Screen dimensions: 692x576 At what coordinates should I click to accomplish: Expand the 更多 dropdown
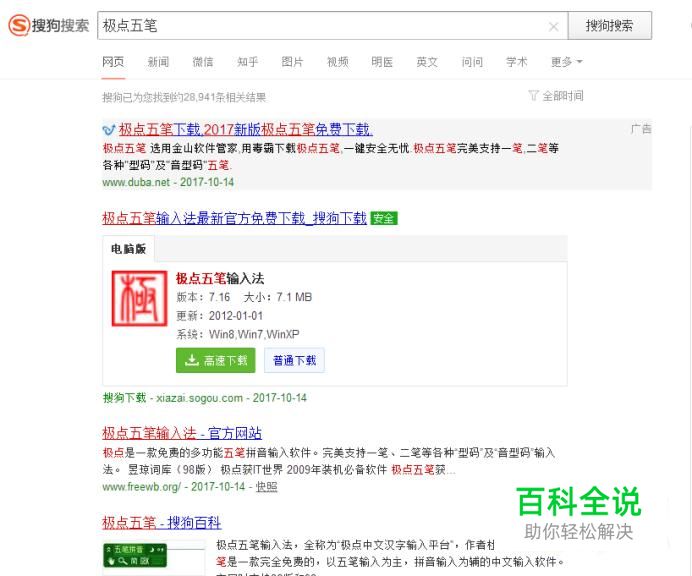pyautogui.click(x=567, y=62)
